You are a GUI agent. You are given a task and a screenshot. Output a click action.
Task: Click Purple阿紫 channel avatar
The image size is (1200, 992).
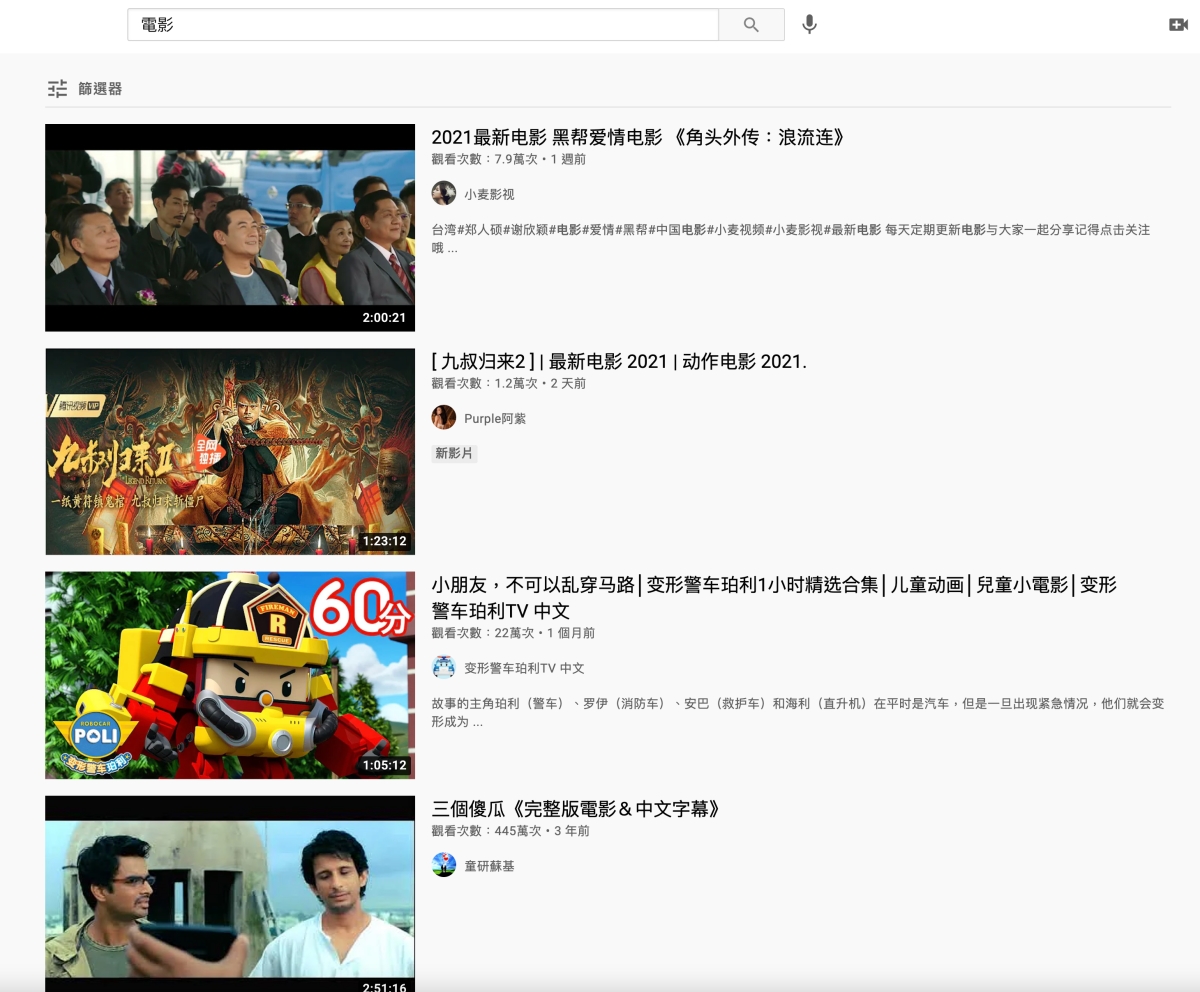444,418
